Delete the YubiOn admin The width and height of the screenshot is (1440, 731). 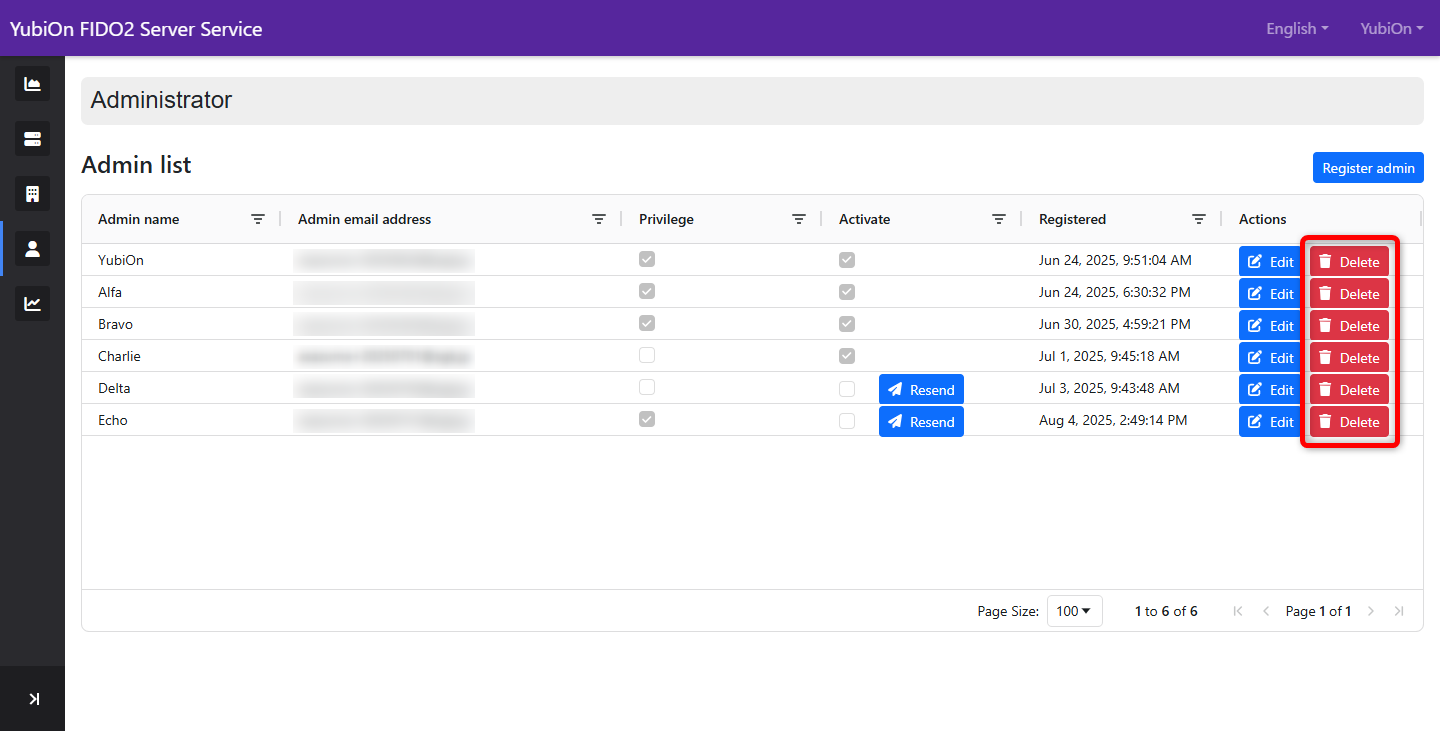[1349, 262]
